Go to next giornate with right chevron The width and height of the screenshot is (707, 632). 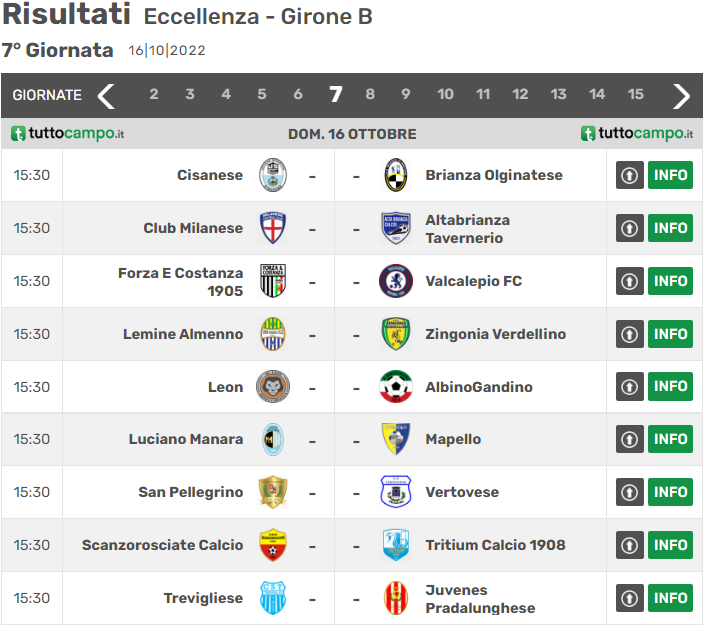[682, 95]
